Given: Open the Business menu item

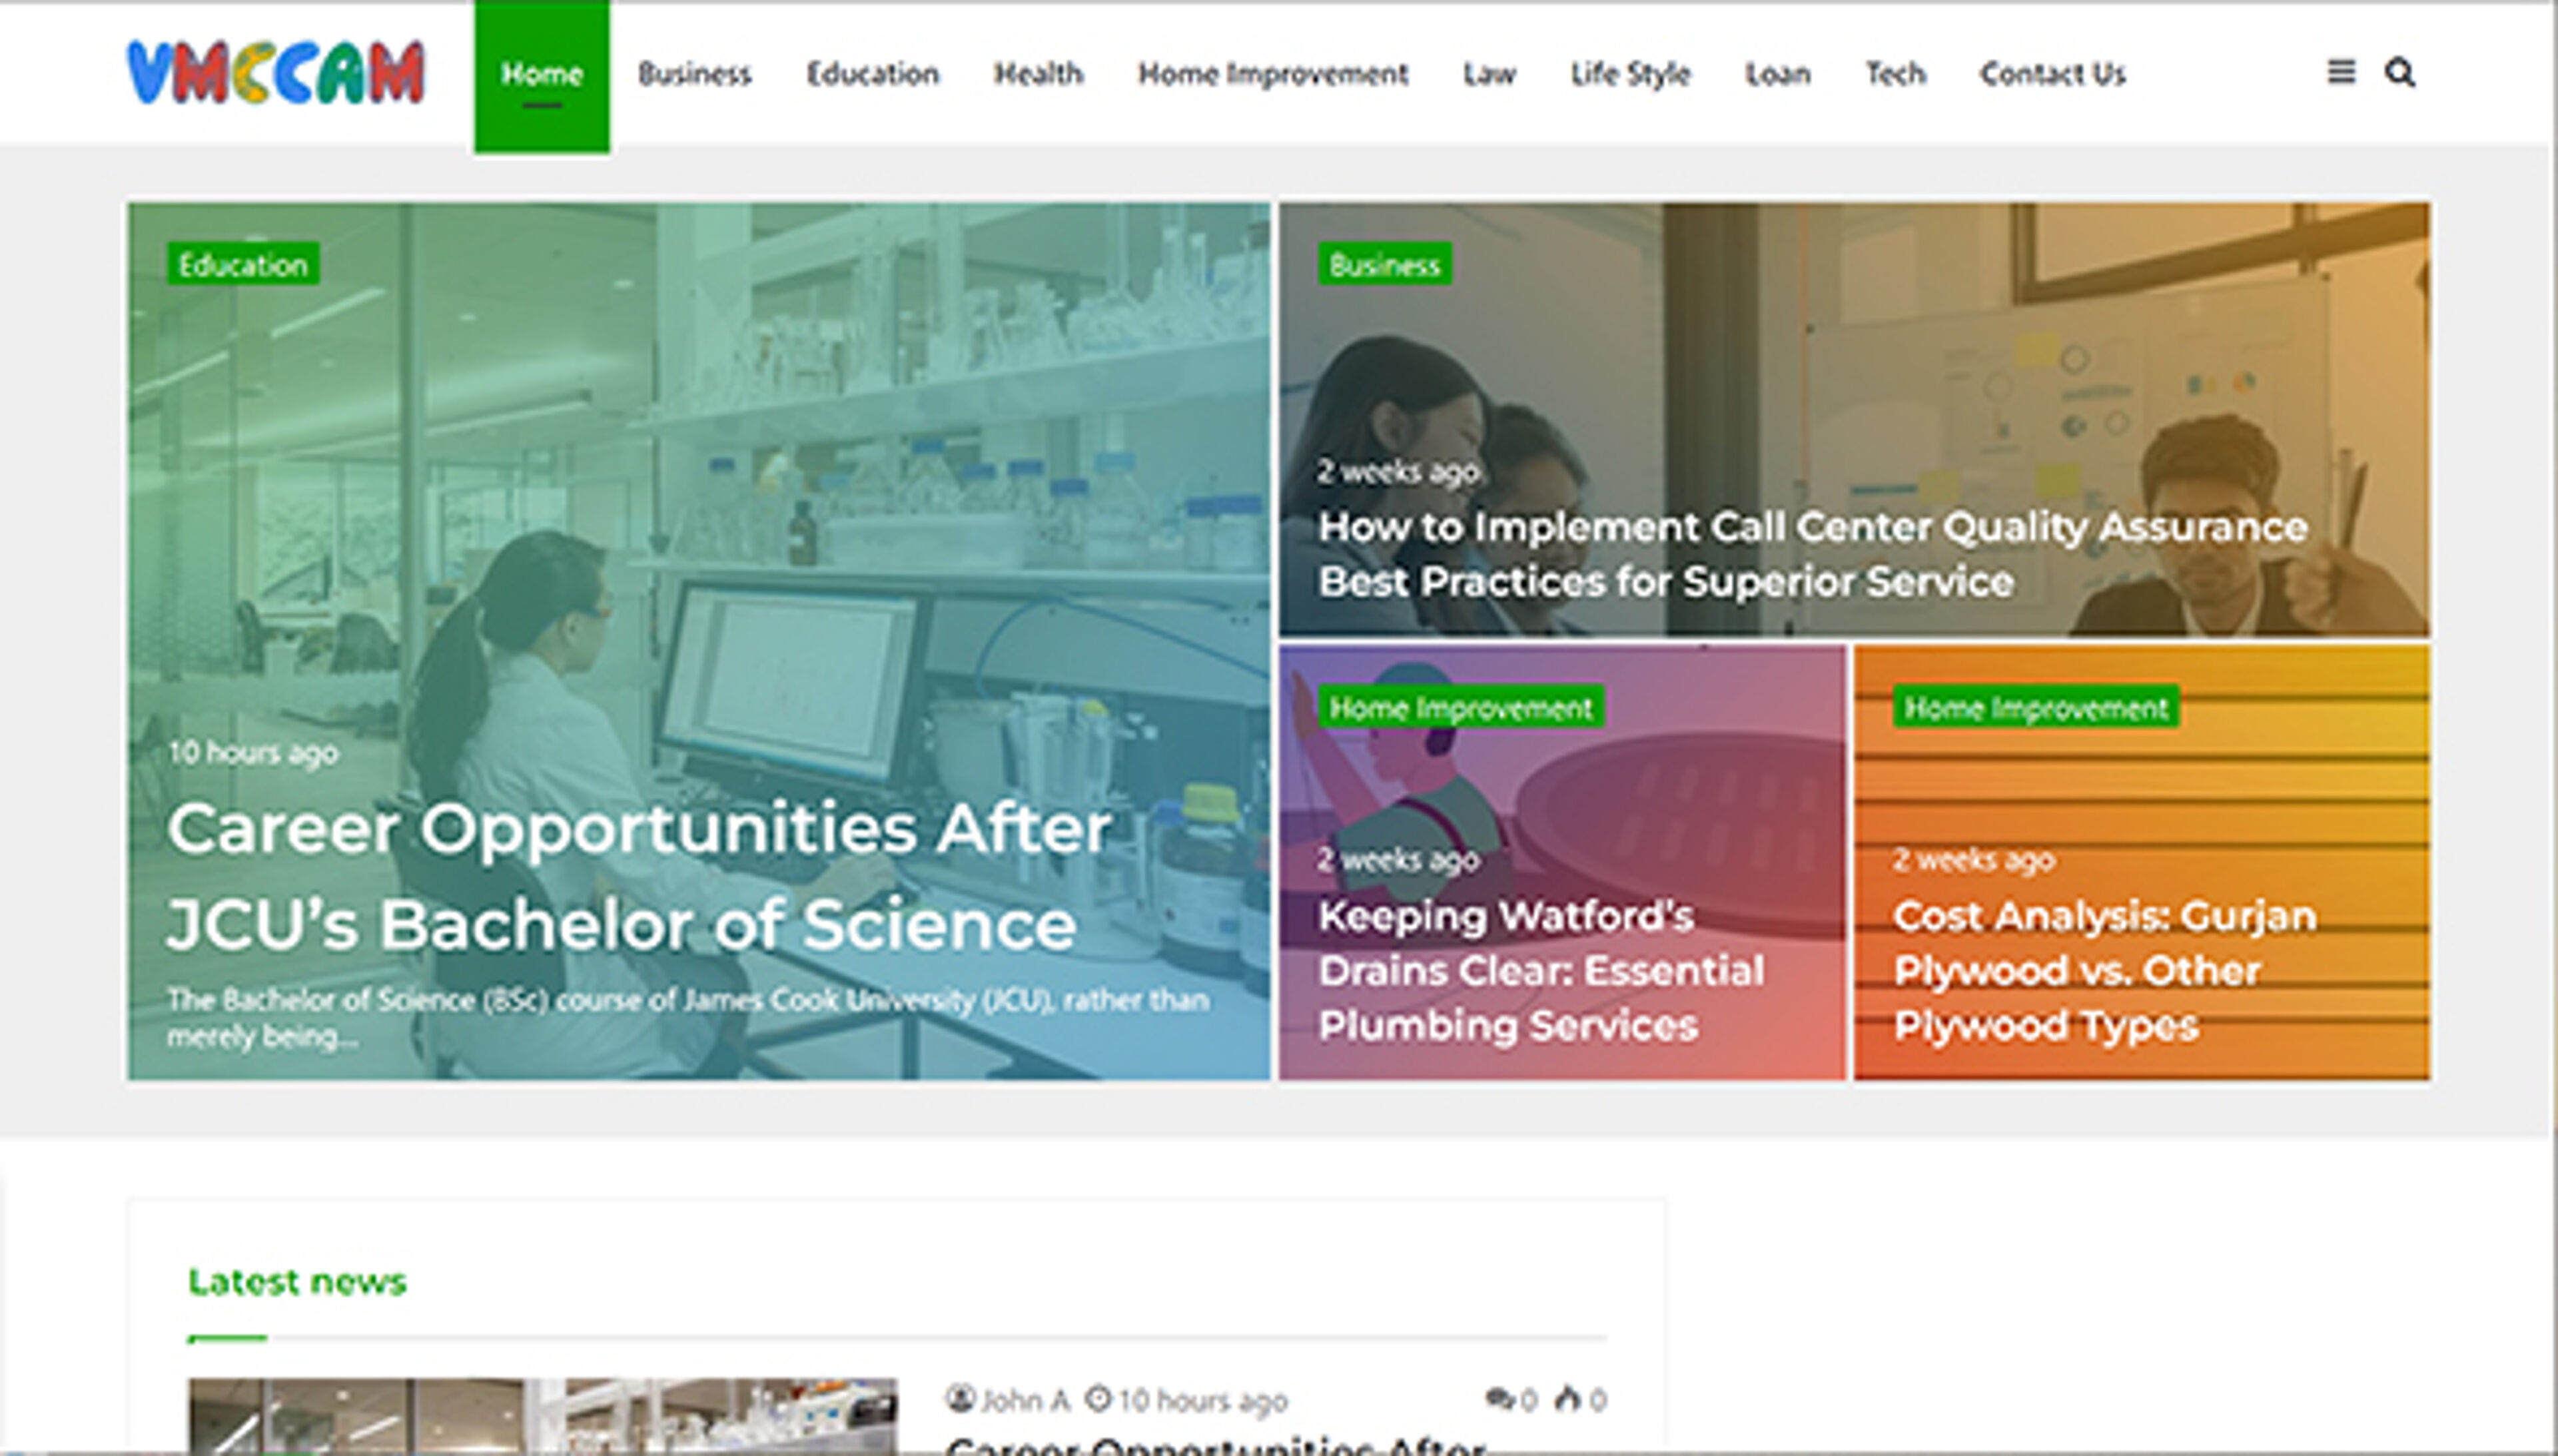Looking at the screenshot, I should [x=695, y=74].
